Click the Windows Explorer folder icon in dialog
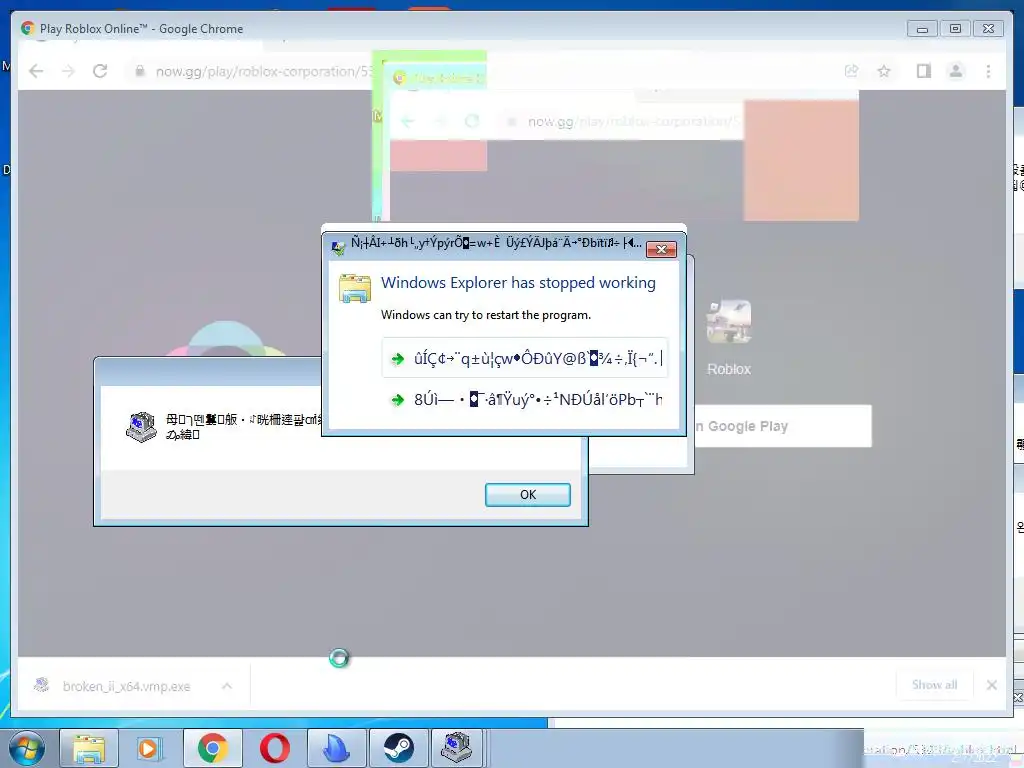Screen dimensions: 1024x768 click(x=355, y=289)
